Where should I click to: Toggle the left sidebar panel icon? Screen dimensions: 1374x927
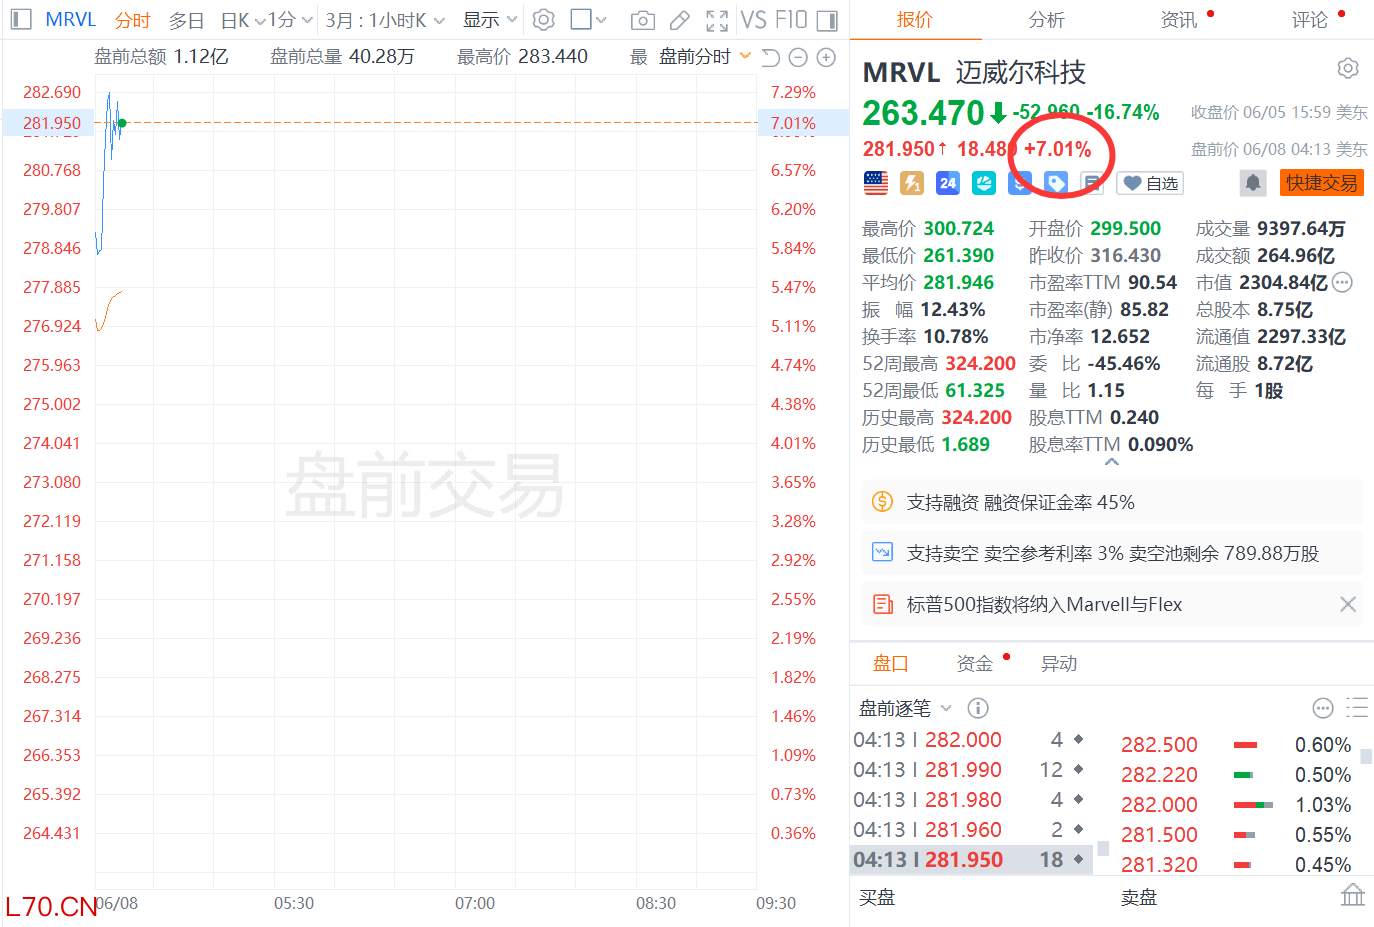tap(22, 20)
